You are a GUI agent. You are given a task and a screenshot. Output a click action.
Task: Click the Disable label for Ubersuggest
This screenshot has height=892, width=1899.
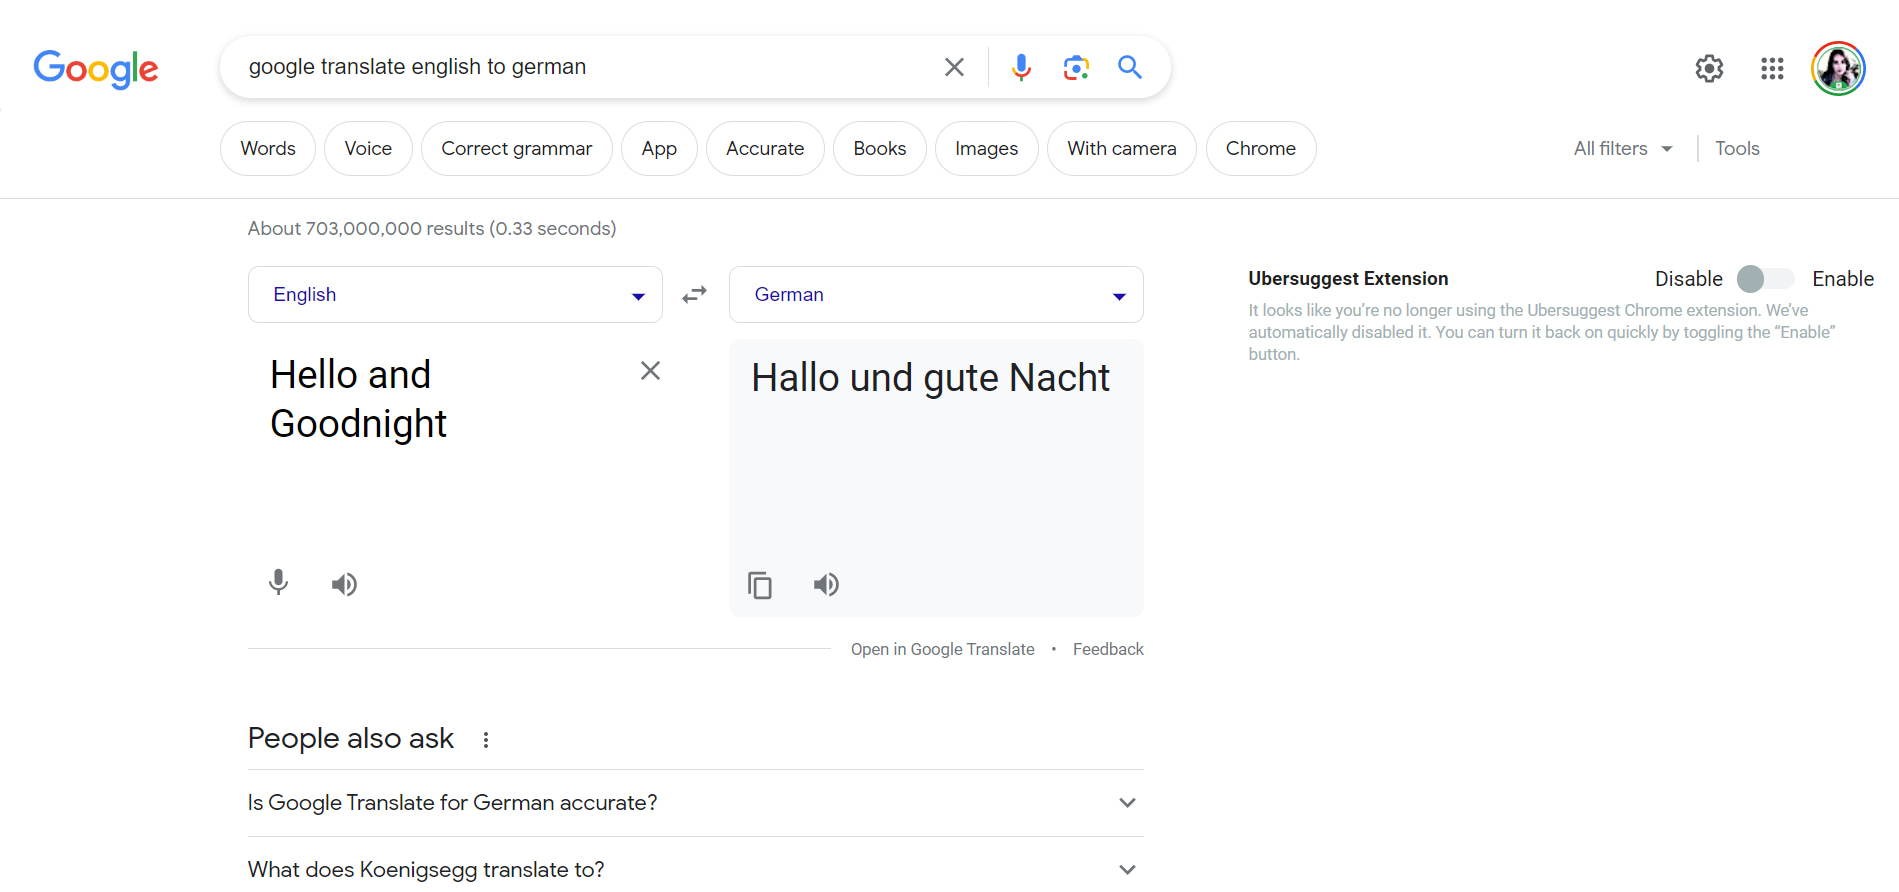coord(1689,279)
